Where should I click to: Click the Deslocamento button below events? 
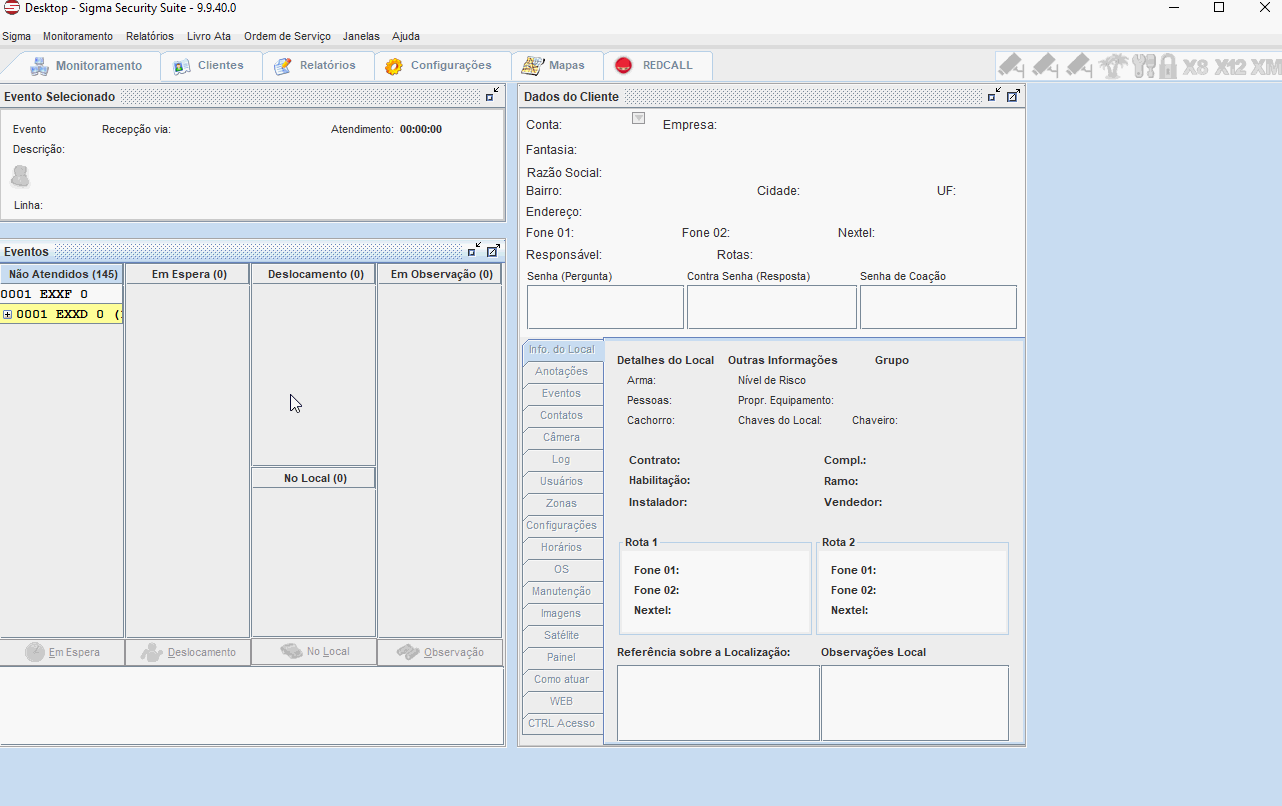189,652
